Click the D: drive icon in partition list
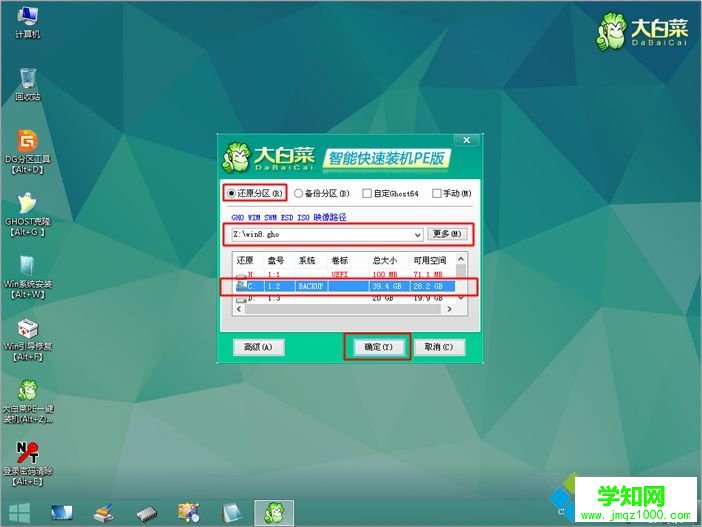Image resolution: width=702 pixels, height=527 pixels. point(242,299)
